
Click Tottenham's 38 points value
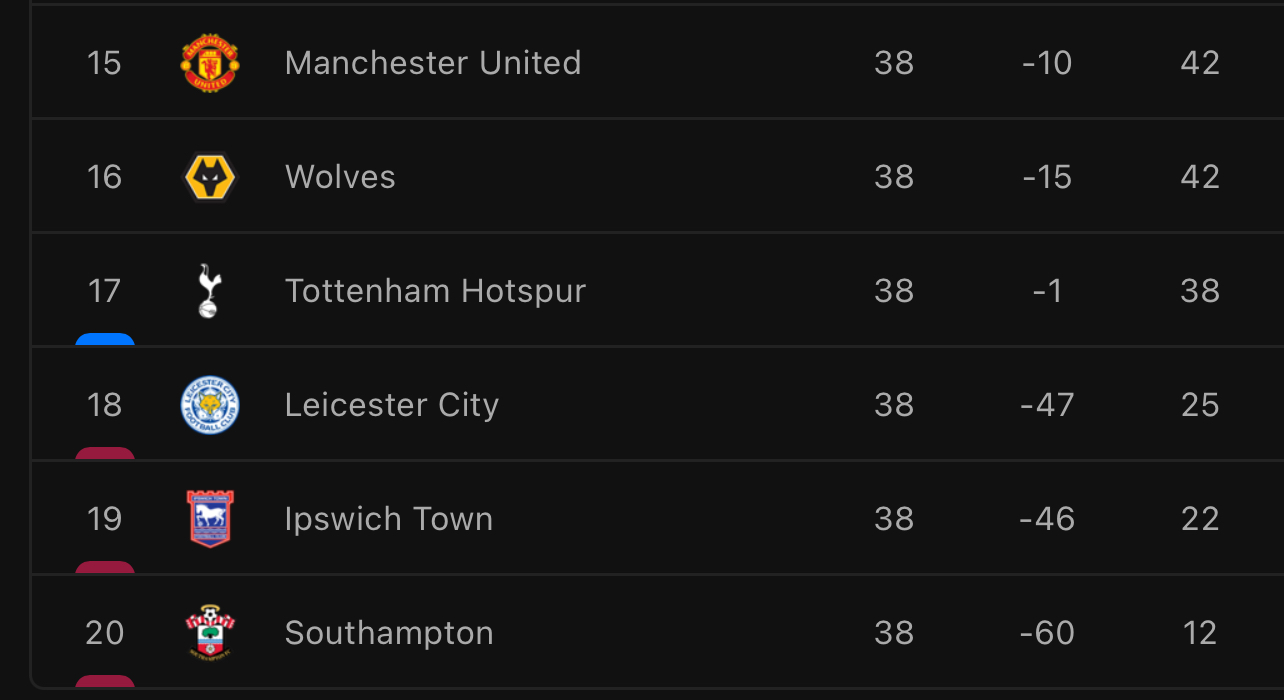1200,291
